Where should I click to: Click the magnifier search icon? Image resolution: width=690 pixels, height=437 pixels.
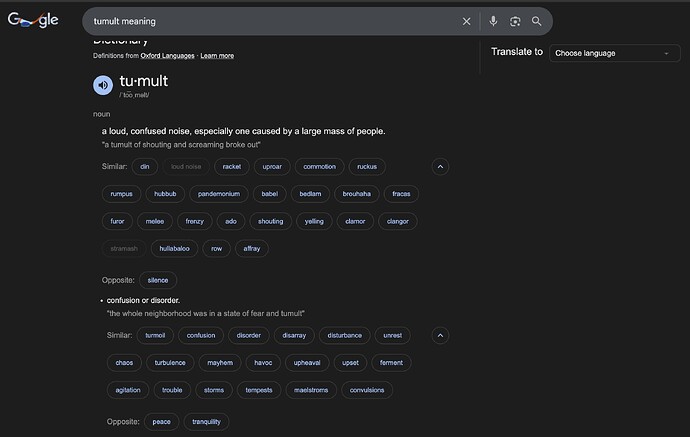click(537, 21)
